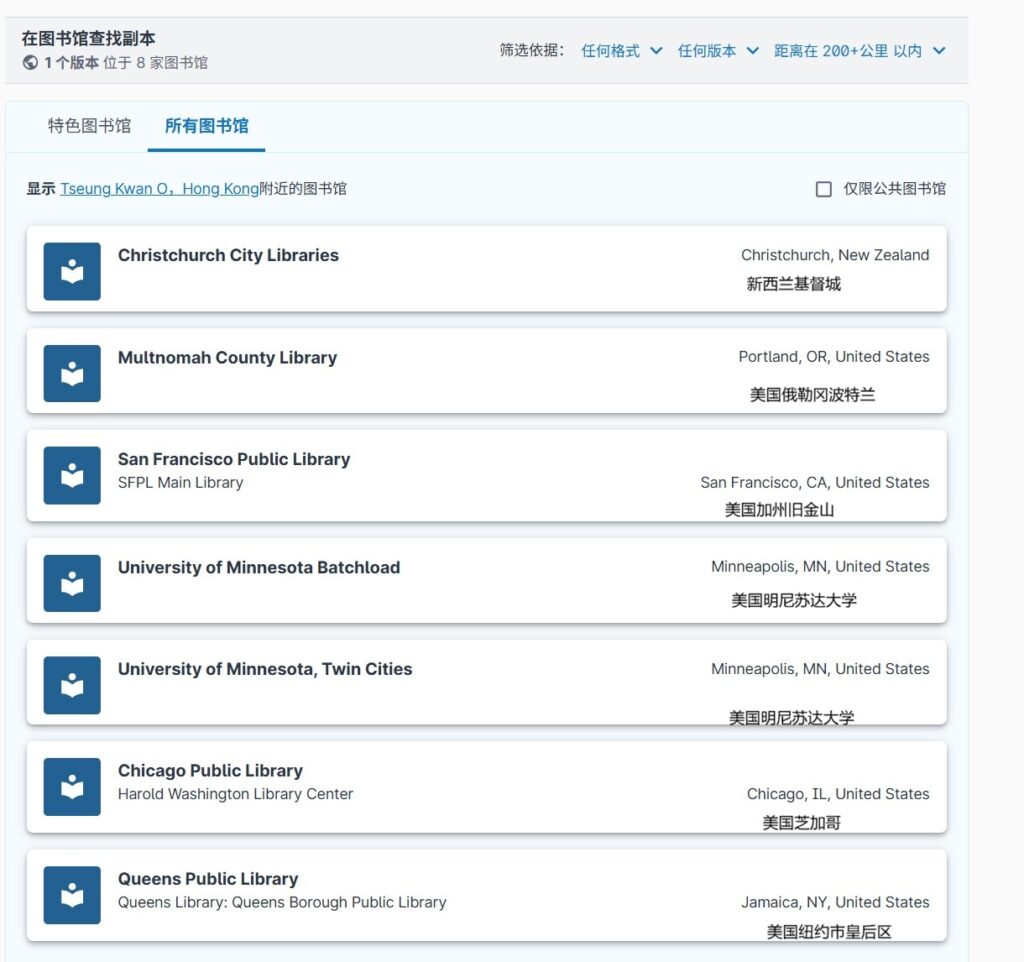Select the 所有图书馆 tab
Screen dimensions: 1024x962
click(206, 126)
